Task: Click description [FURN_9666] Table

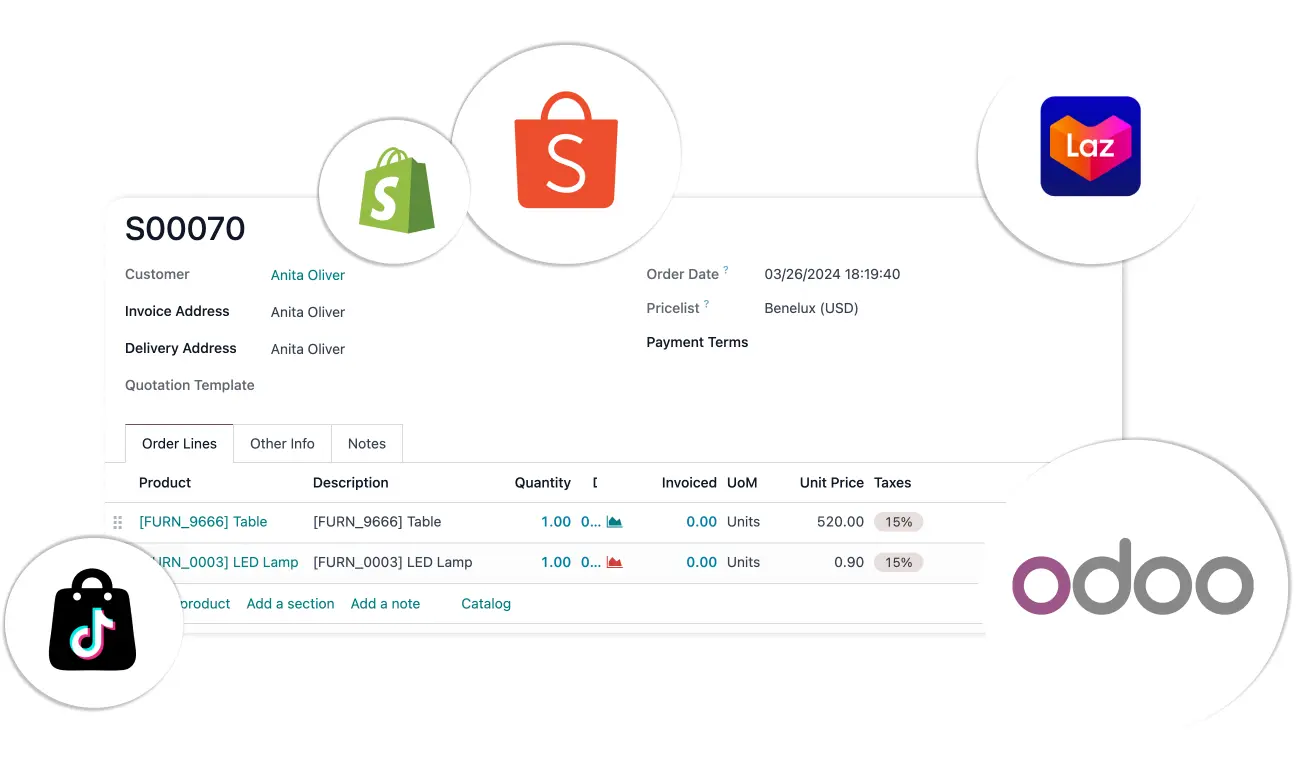Action: [x=377, y=522]
